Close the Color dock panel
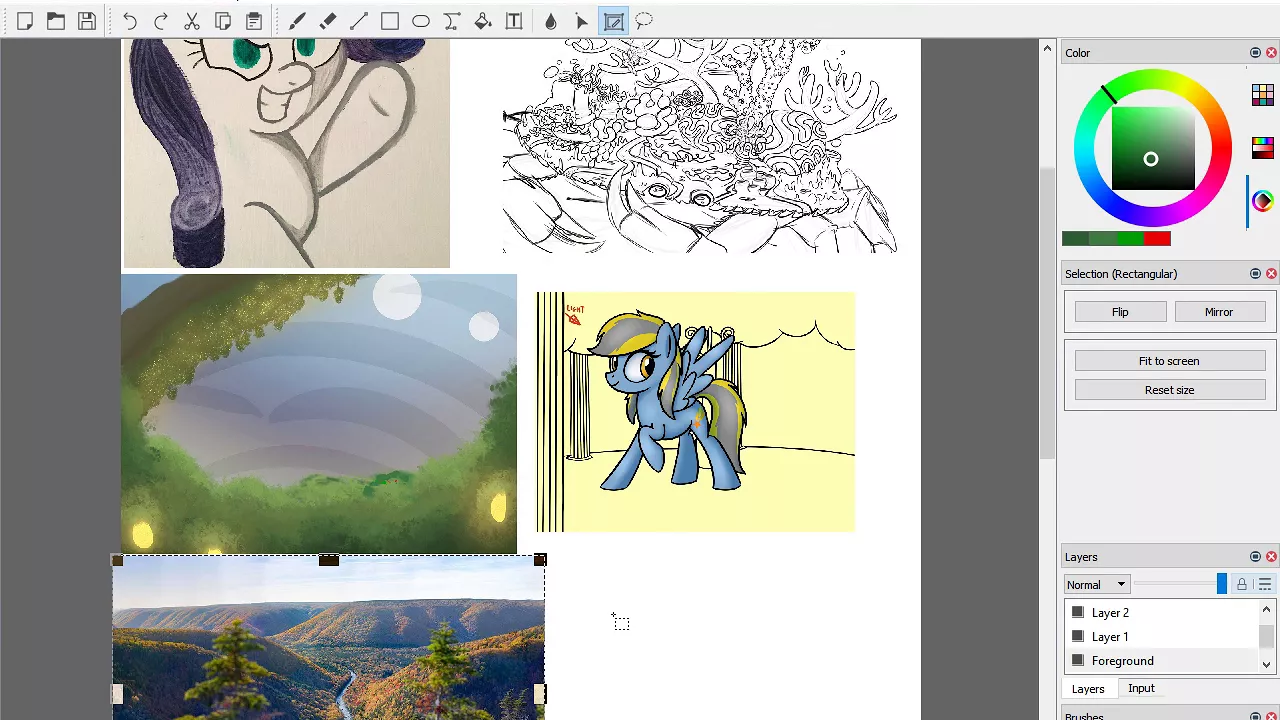Viewport: 1280px width, 720px height. (x=1271, y=53)
